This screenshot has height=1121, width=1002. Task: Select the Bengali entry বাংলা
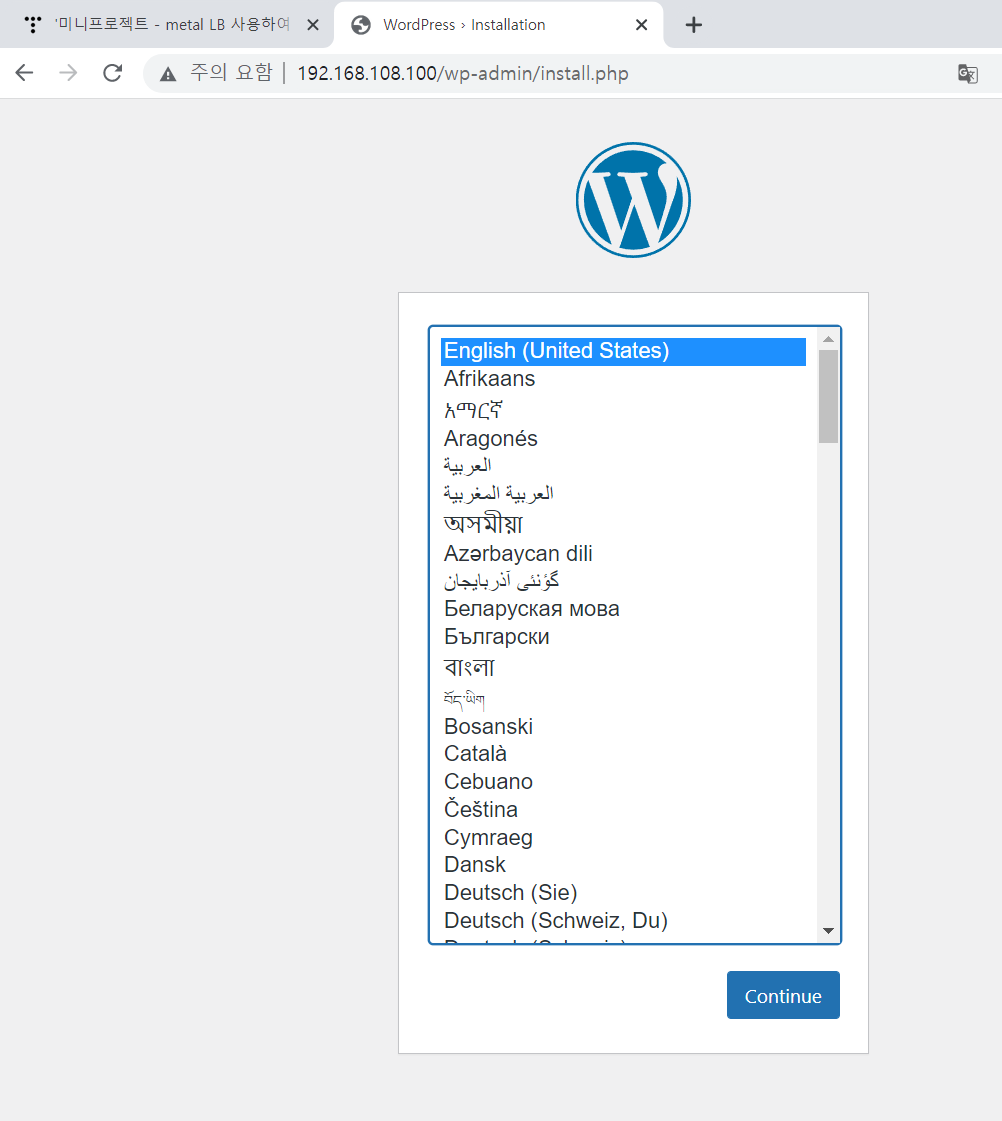coord(623,667)
